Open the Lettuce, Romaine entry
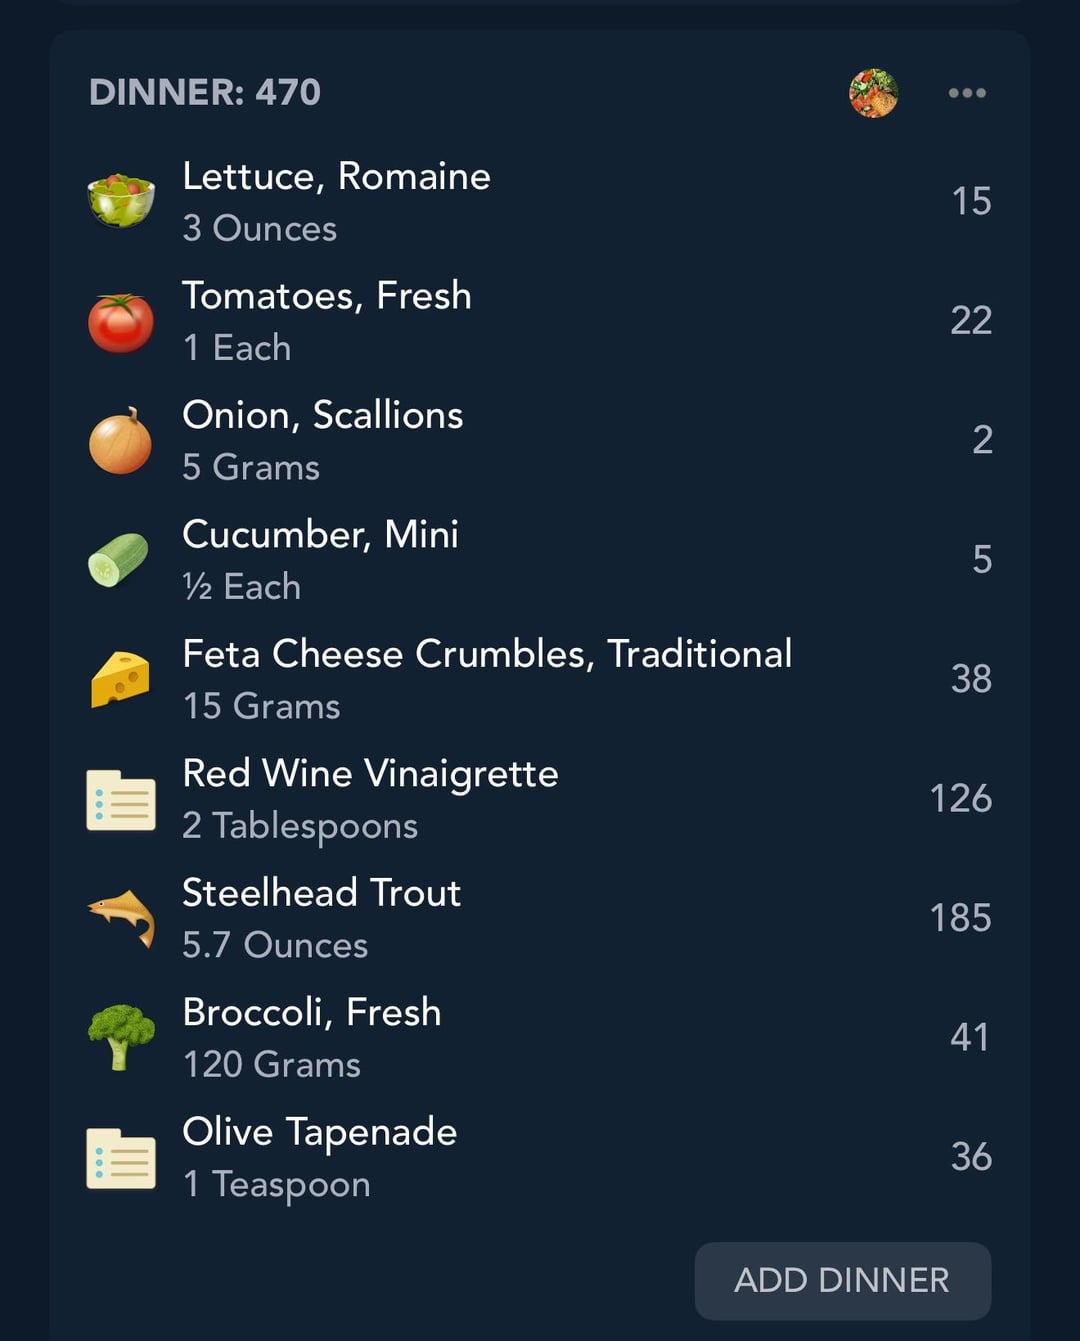The height and width of the screenshot is (1341, 1080). pyautogui.click(x=540, y=201)
